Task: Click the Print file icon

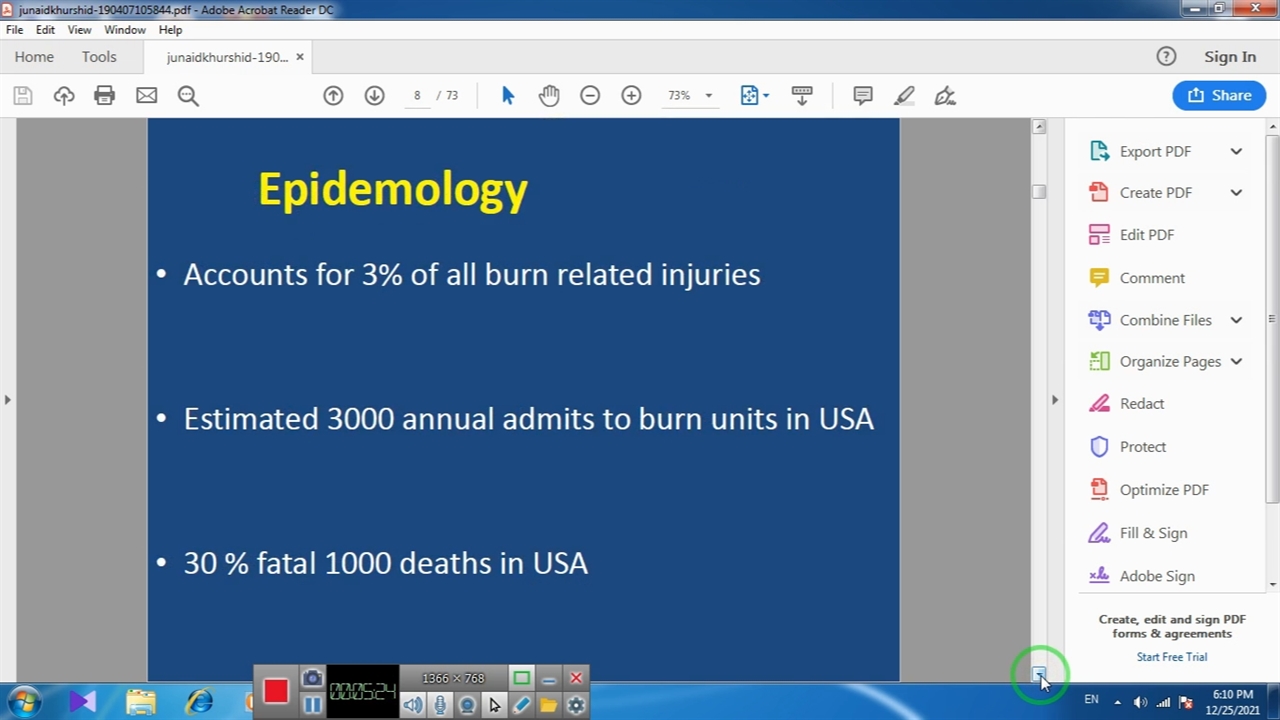Action: click(x=104, y=96)
